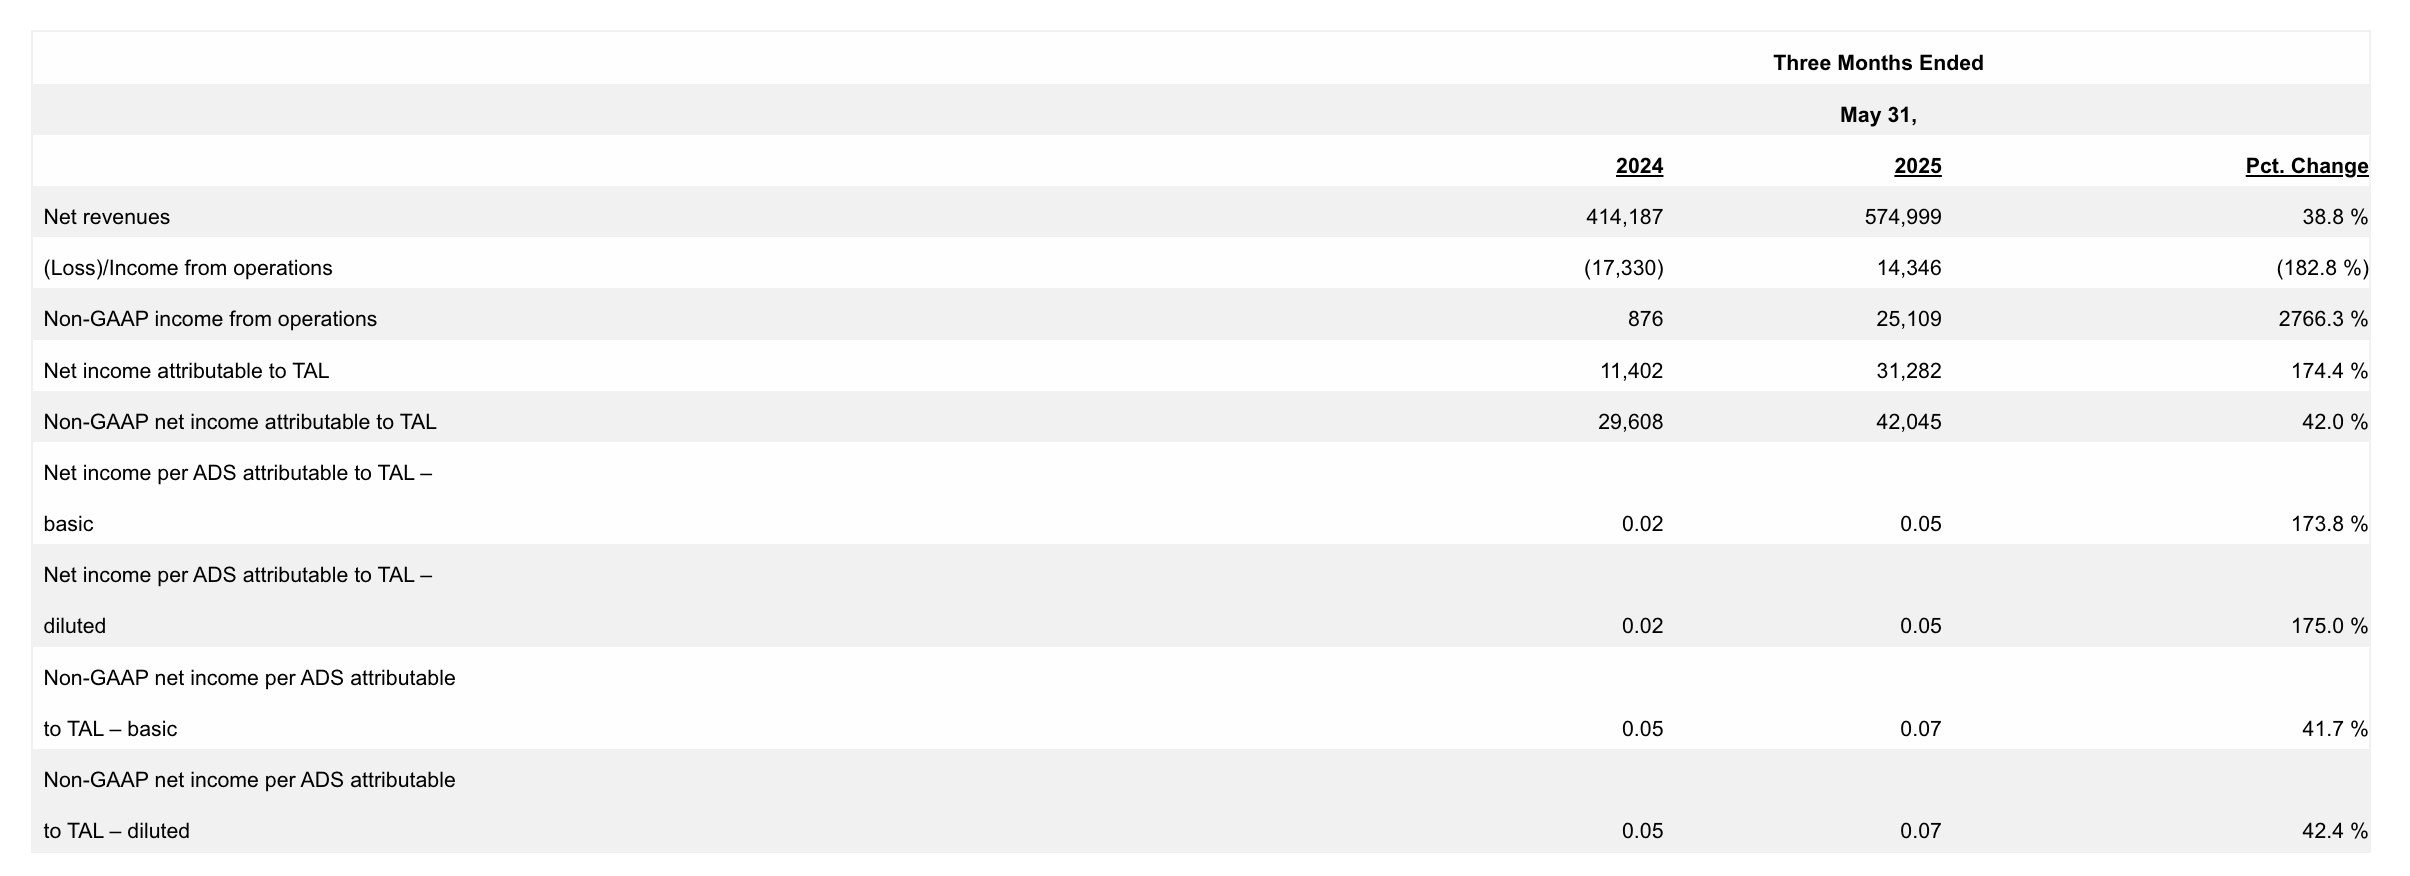2410x876 pixels.
Task: Click the 29,608 non-GAAP net income value
Action: point(1630,422)
